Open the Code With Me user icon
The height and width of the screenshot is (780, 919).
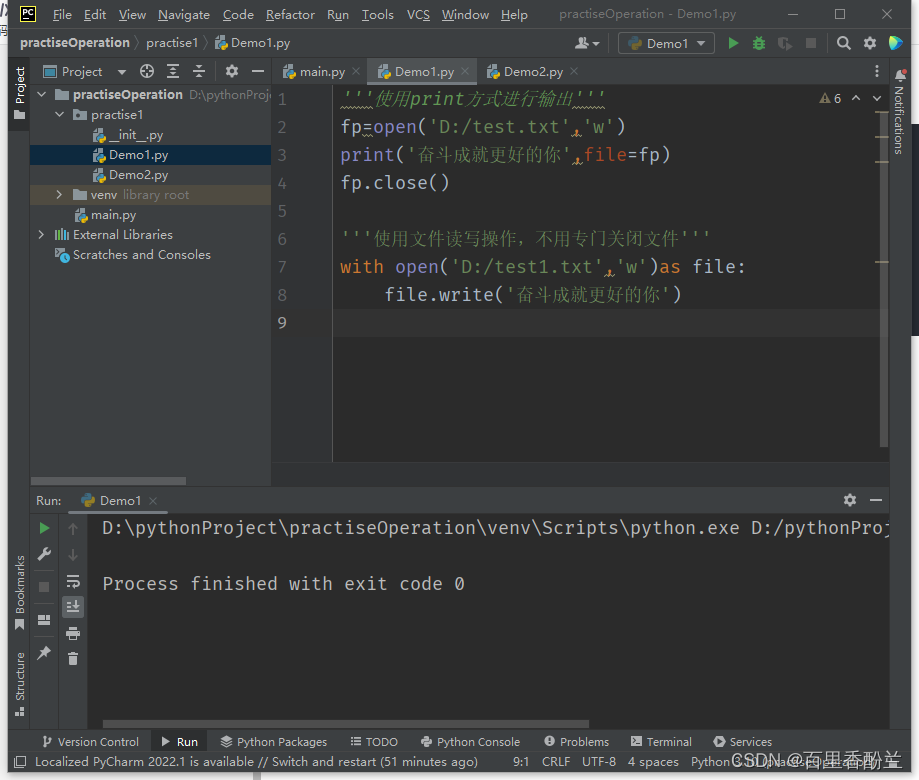pyautogui.click(x=587, y=43)
